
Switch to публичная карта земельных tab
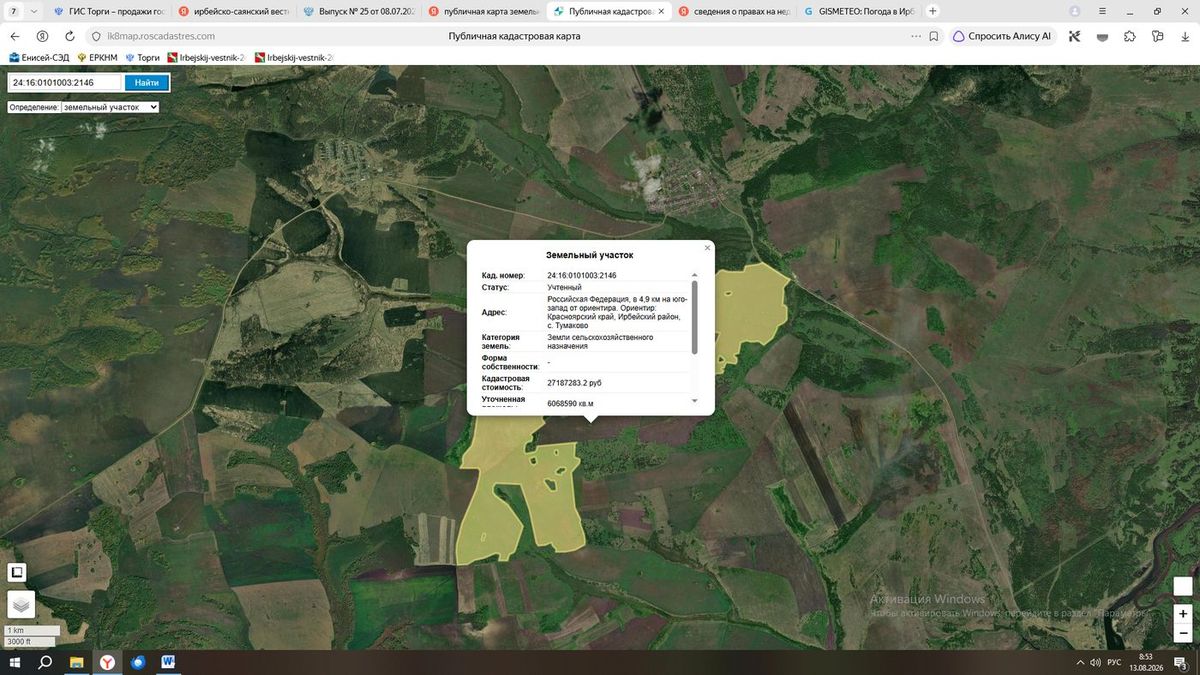(482, 11)
